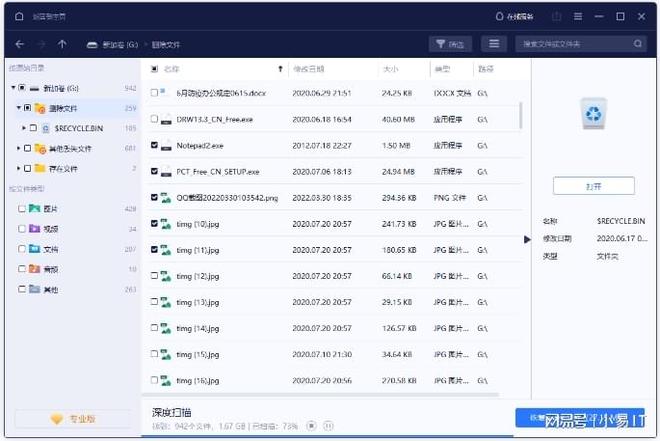Check timg (13).jpg checkbox

[154, 302]
